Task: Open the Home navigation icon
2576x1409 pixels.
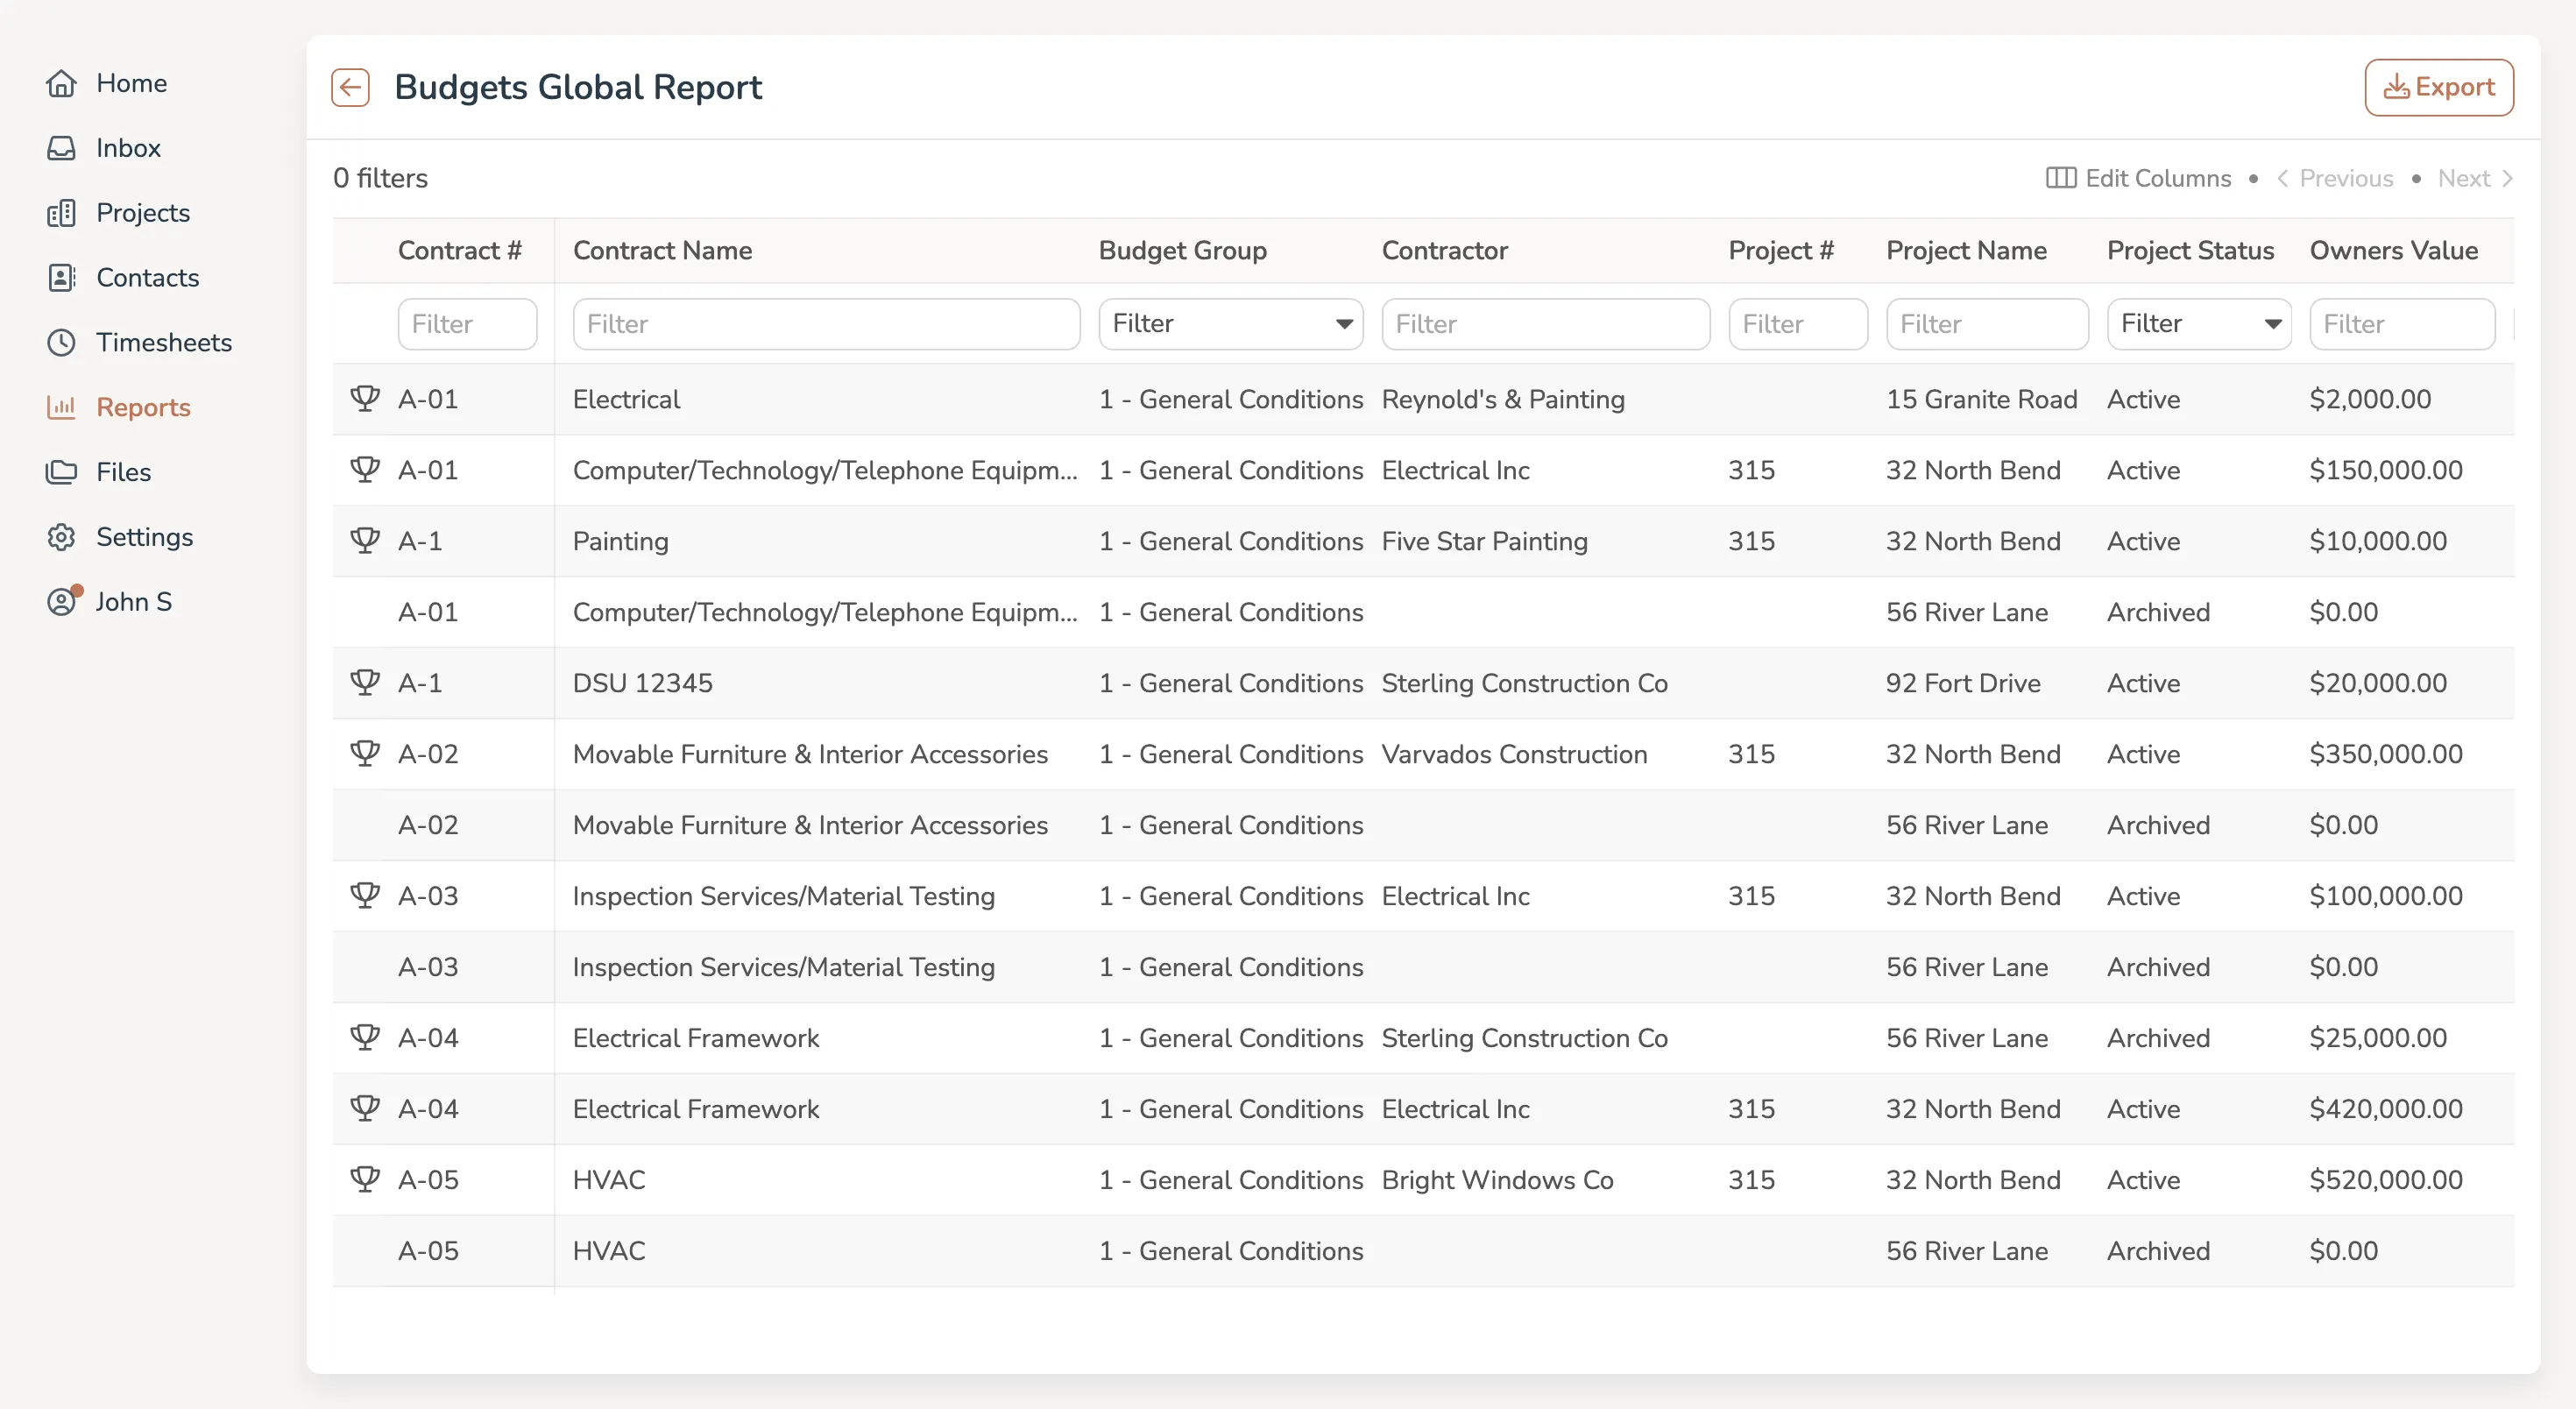Action: pos(62,83)
